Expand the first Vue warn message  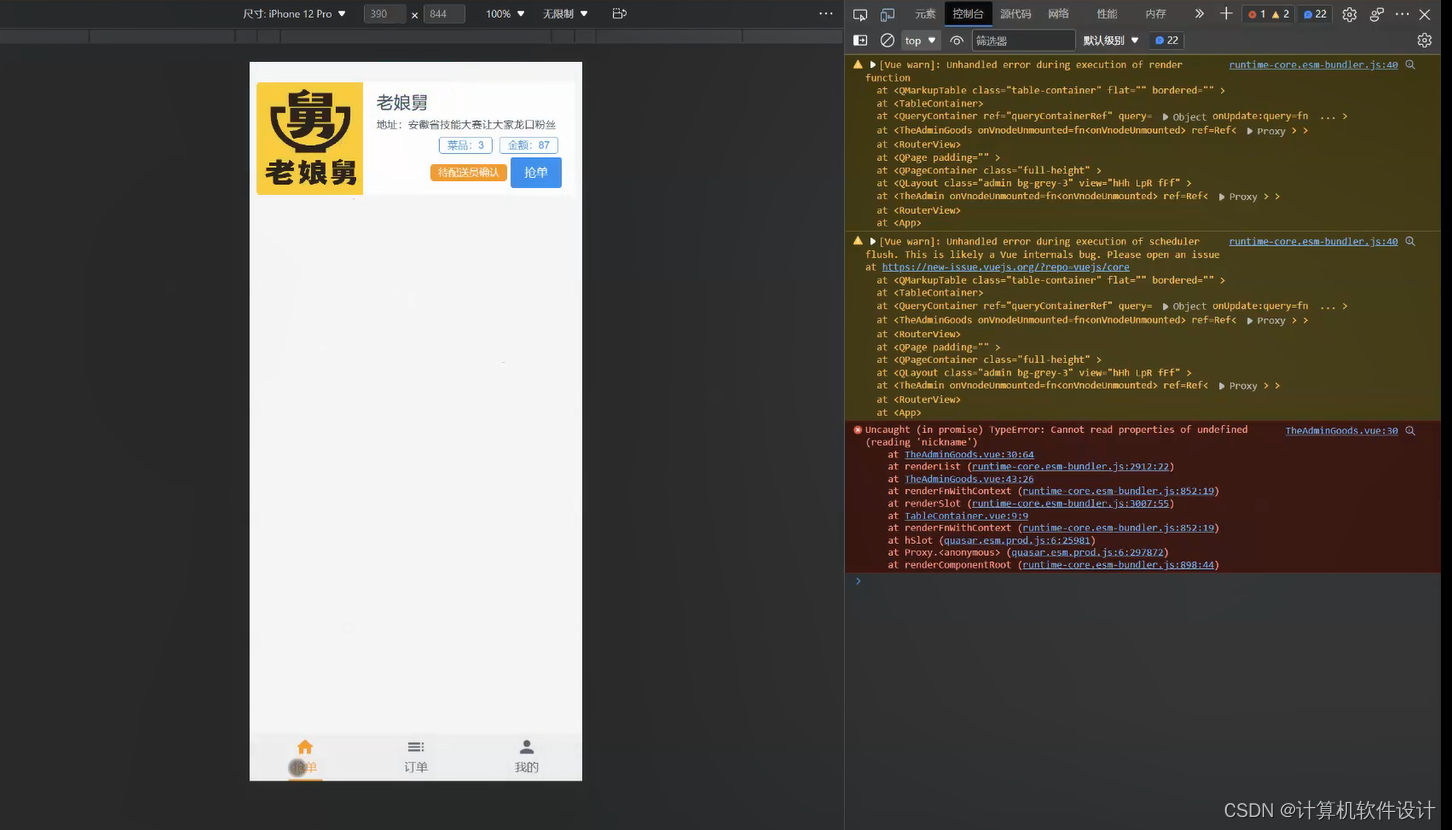[873, 65]
